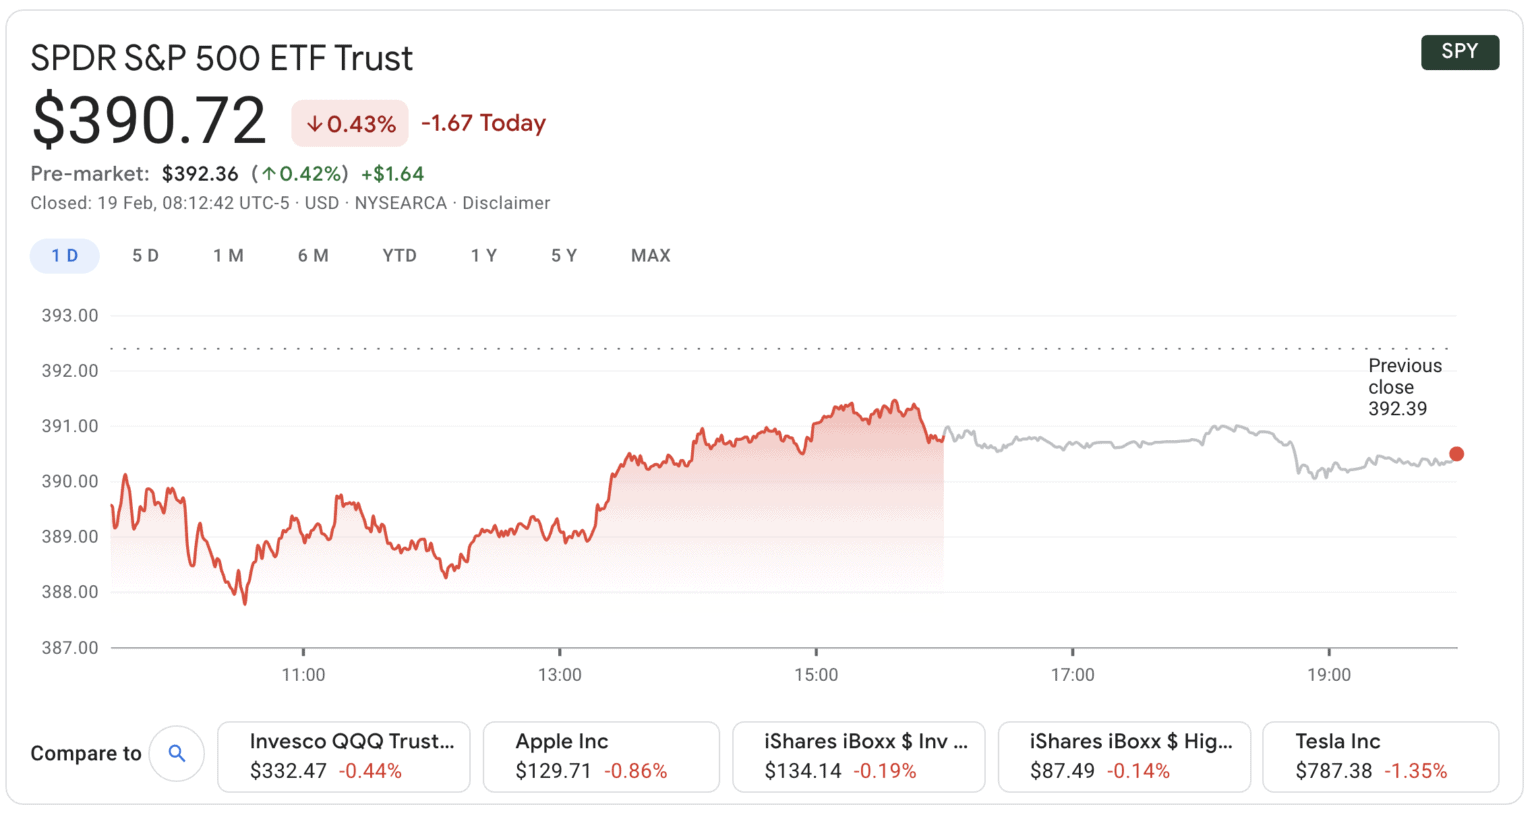Image resolution: width=1536 pixels, height=817 pixels.
Task: Keep the 1D view selected
Action: click(x=64, y=255)
